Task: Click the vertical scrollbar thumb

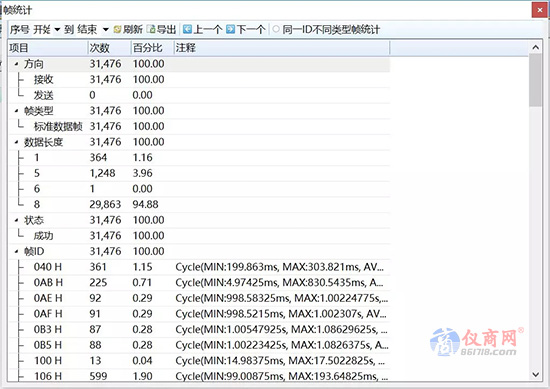Action: pos(536,80)
